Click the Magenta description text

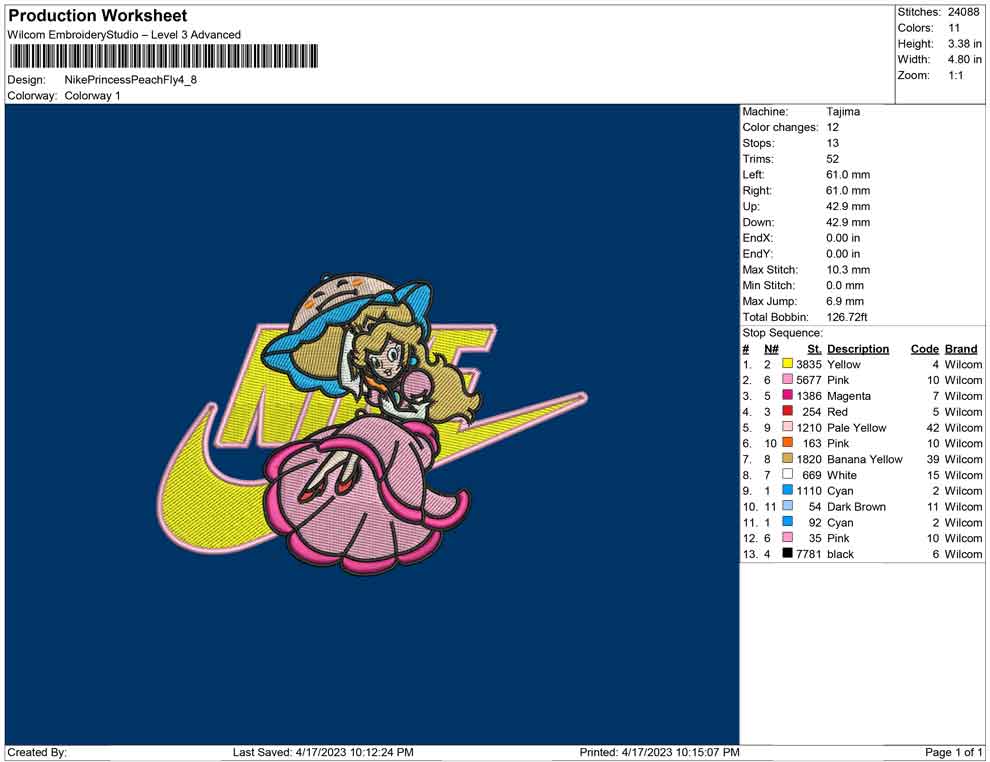849,396
